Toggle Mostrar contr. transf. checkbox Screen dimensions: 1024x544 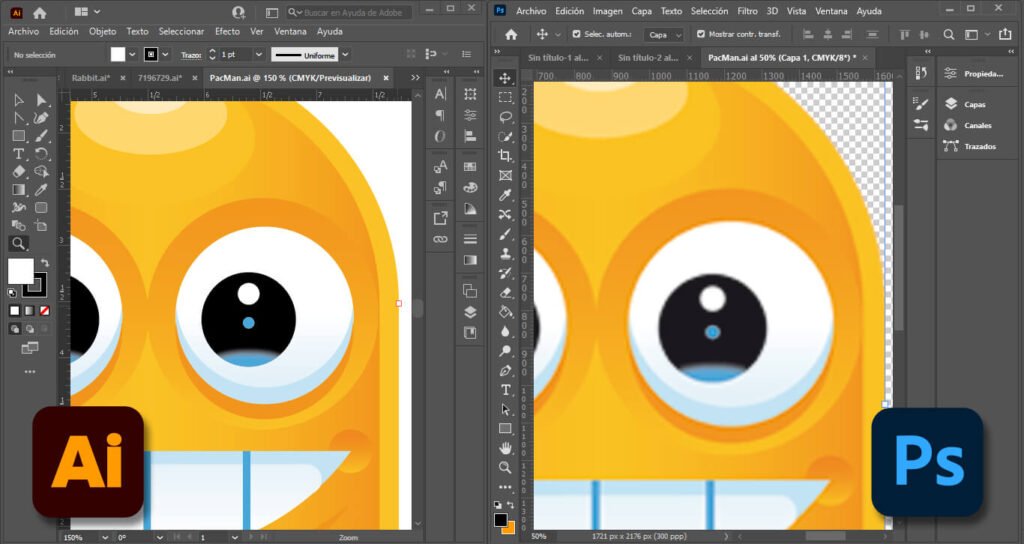[701, 34]
